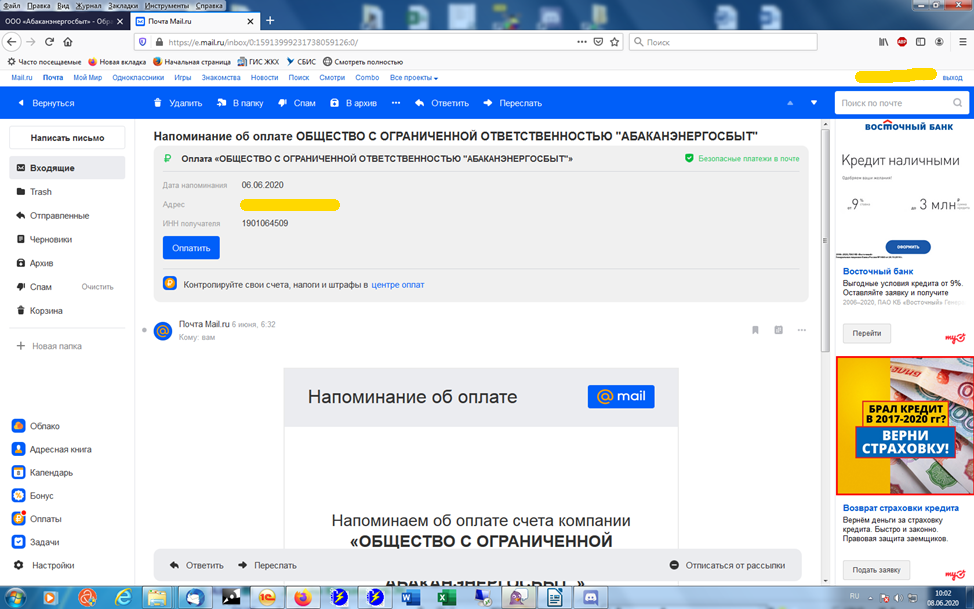Open the Firefox library icon
The width and height of the screenshot is (974, 609).
[883, 42]
